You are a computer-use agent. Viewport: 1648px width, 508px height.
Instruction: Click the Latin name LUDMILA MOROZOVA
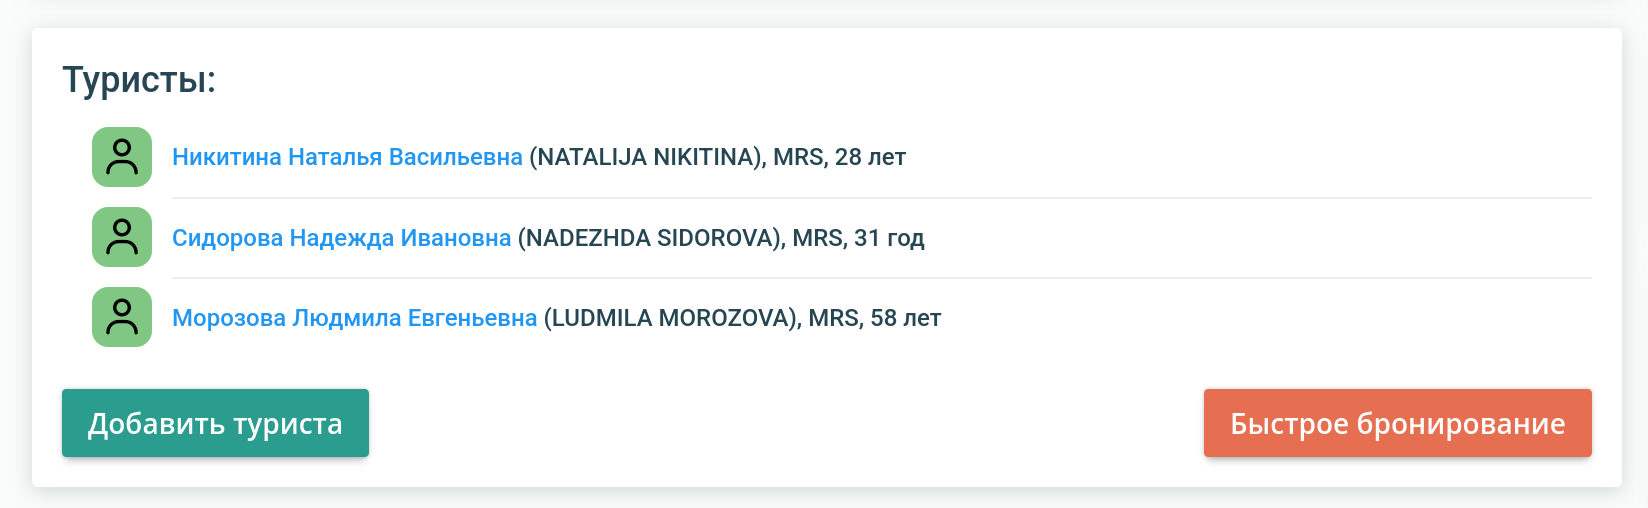click(x=672, y=318)
